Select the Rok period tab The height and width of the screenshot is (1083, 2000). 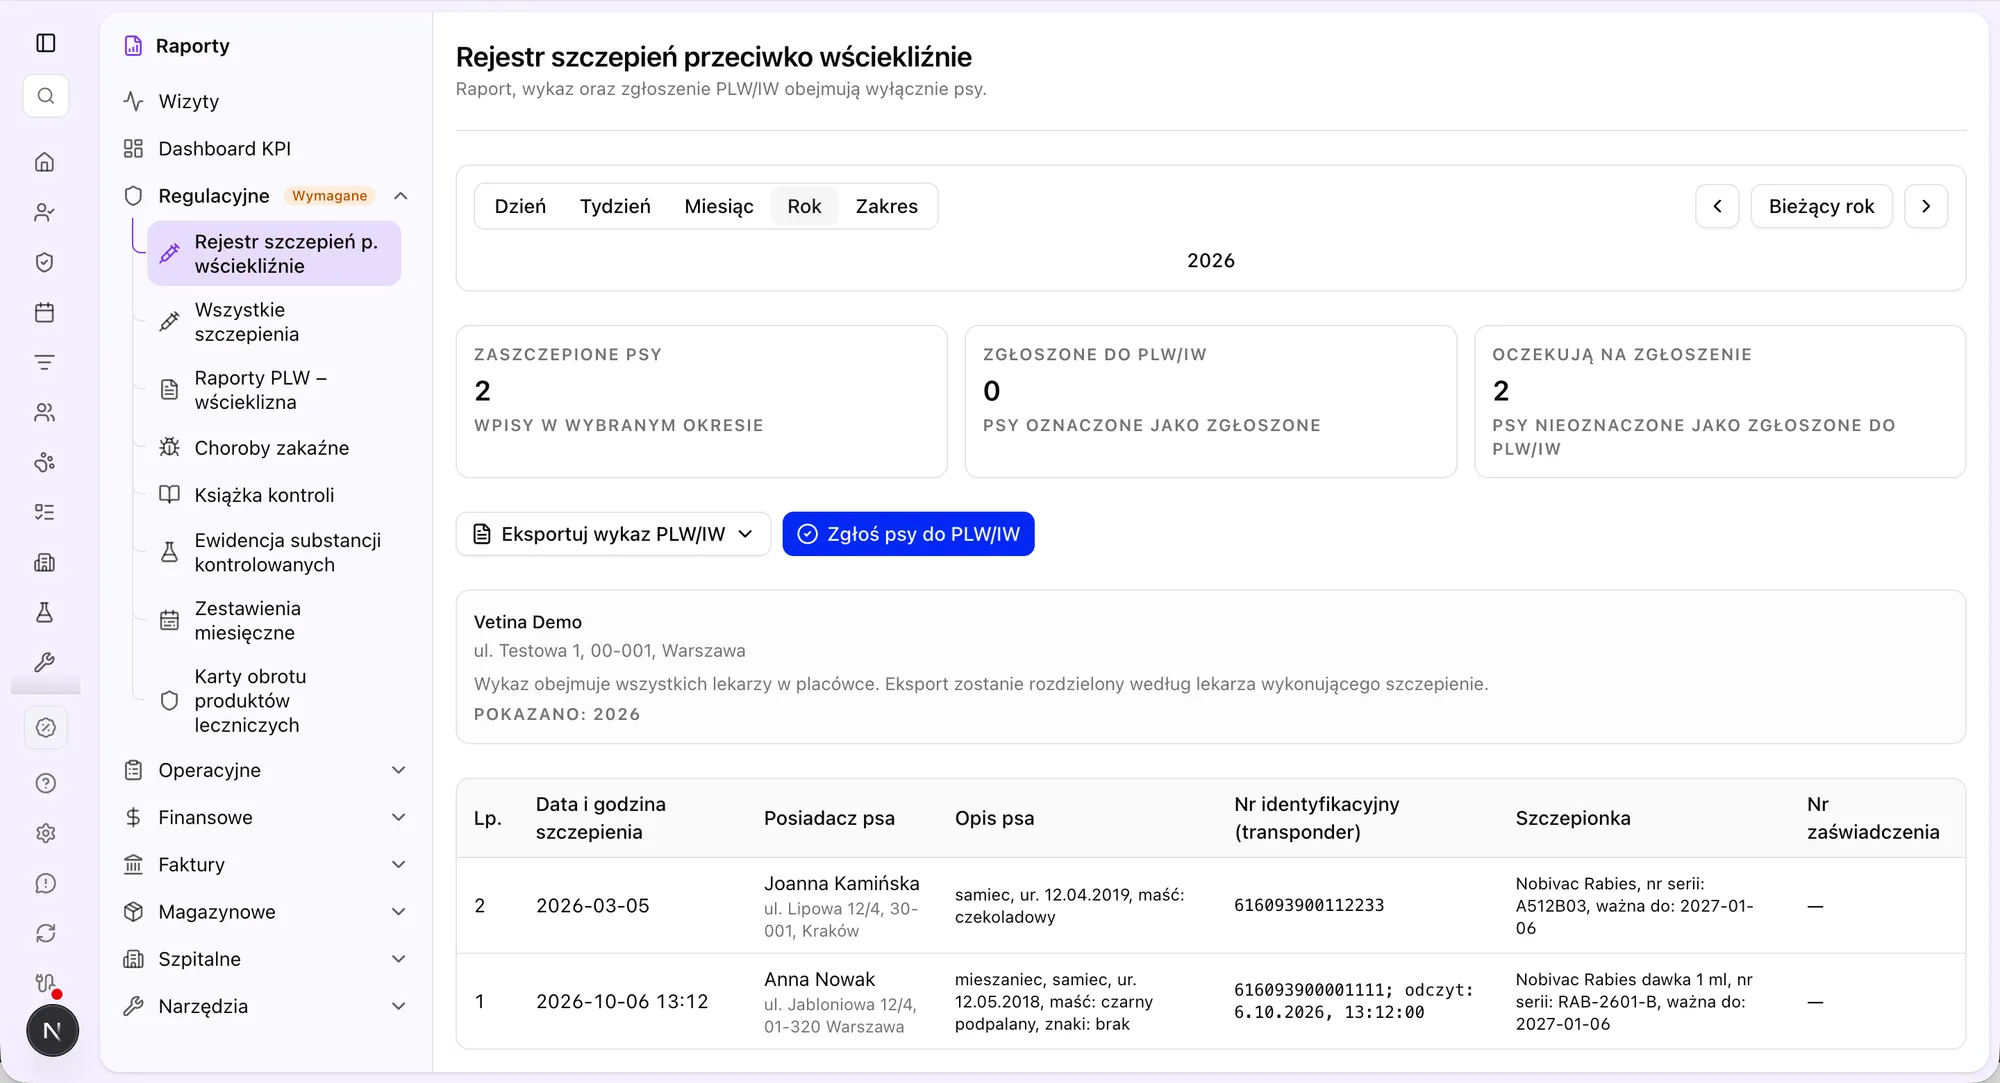(x=804, y=206)
